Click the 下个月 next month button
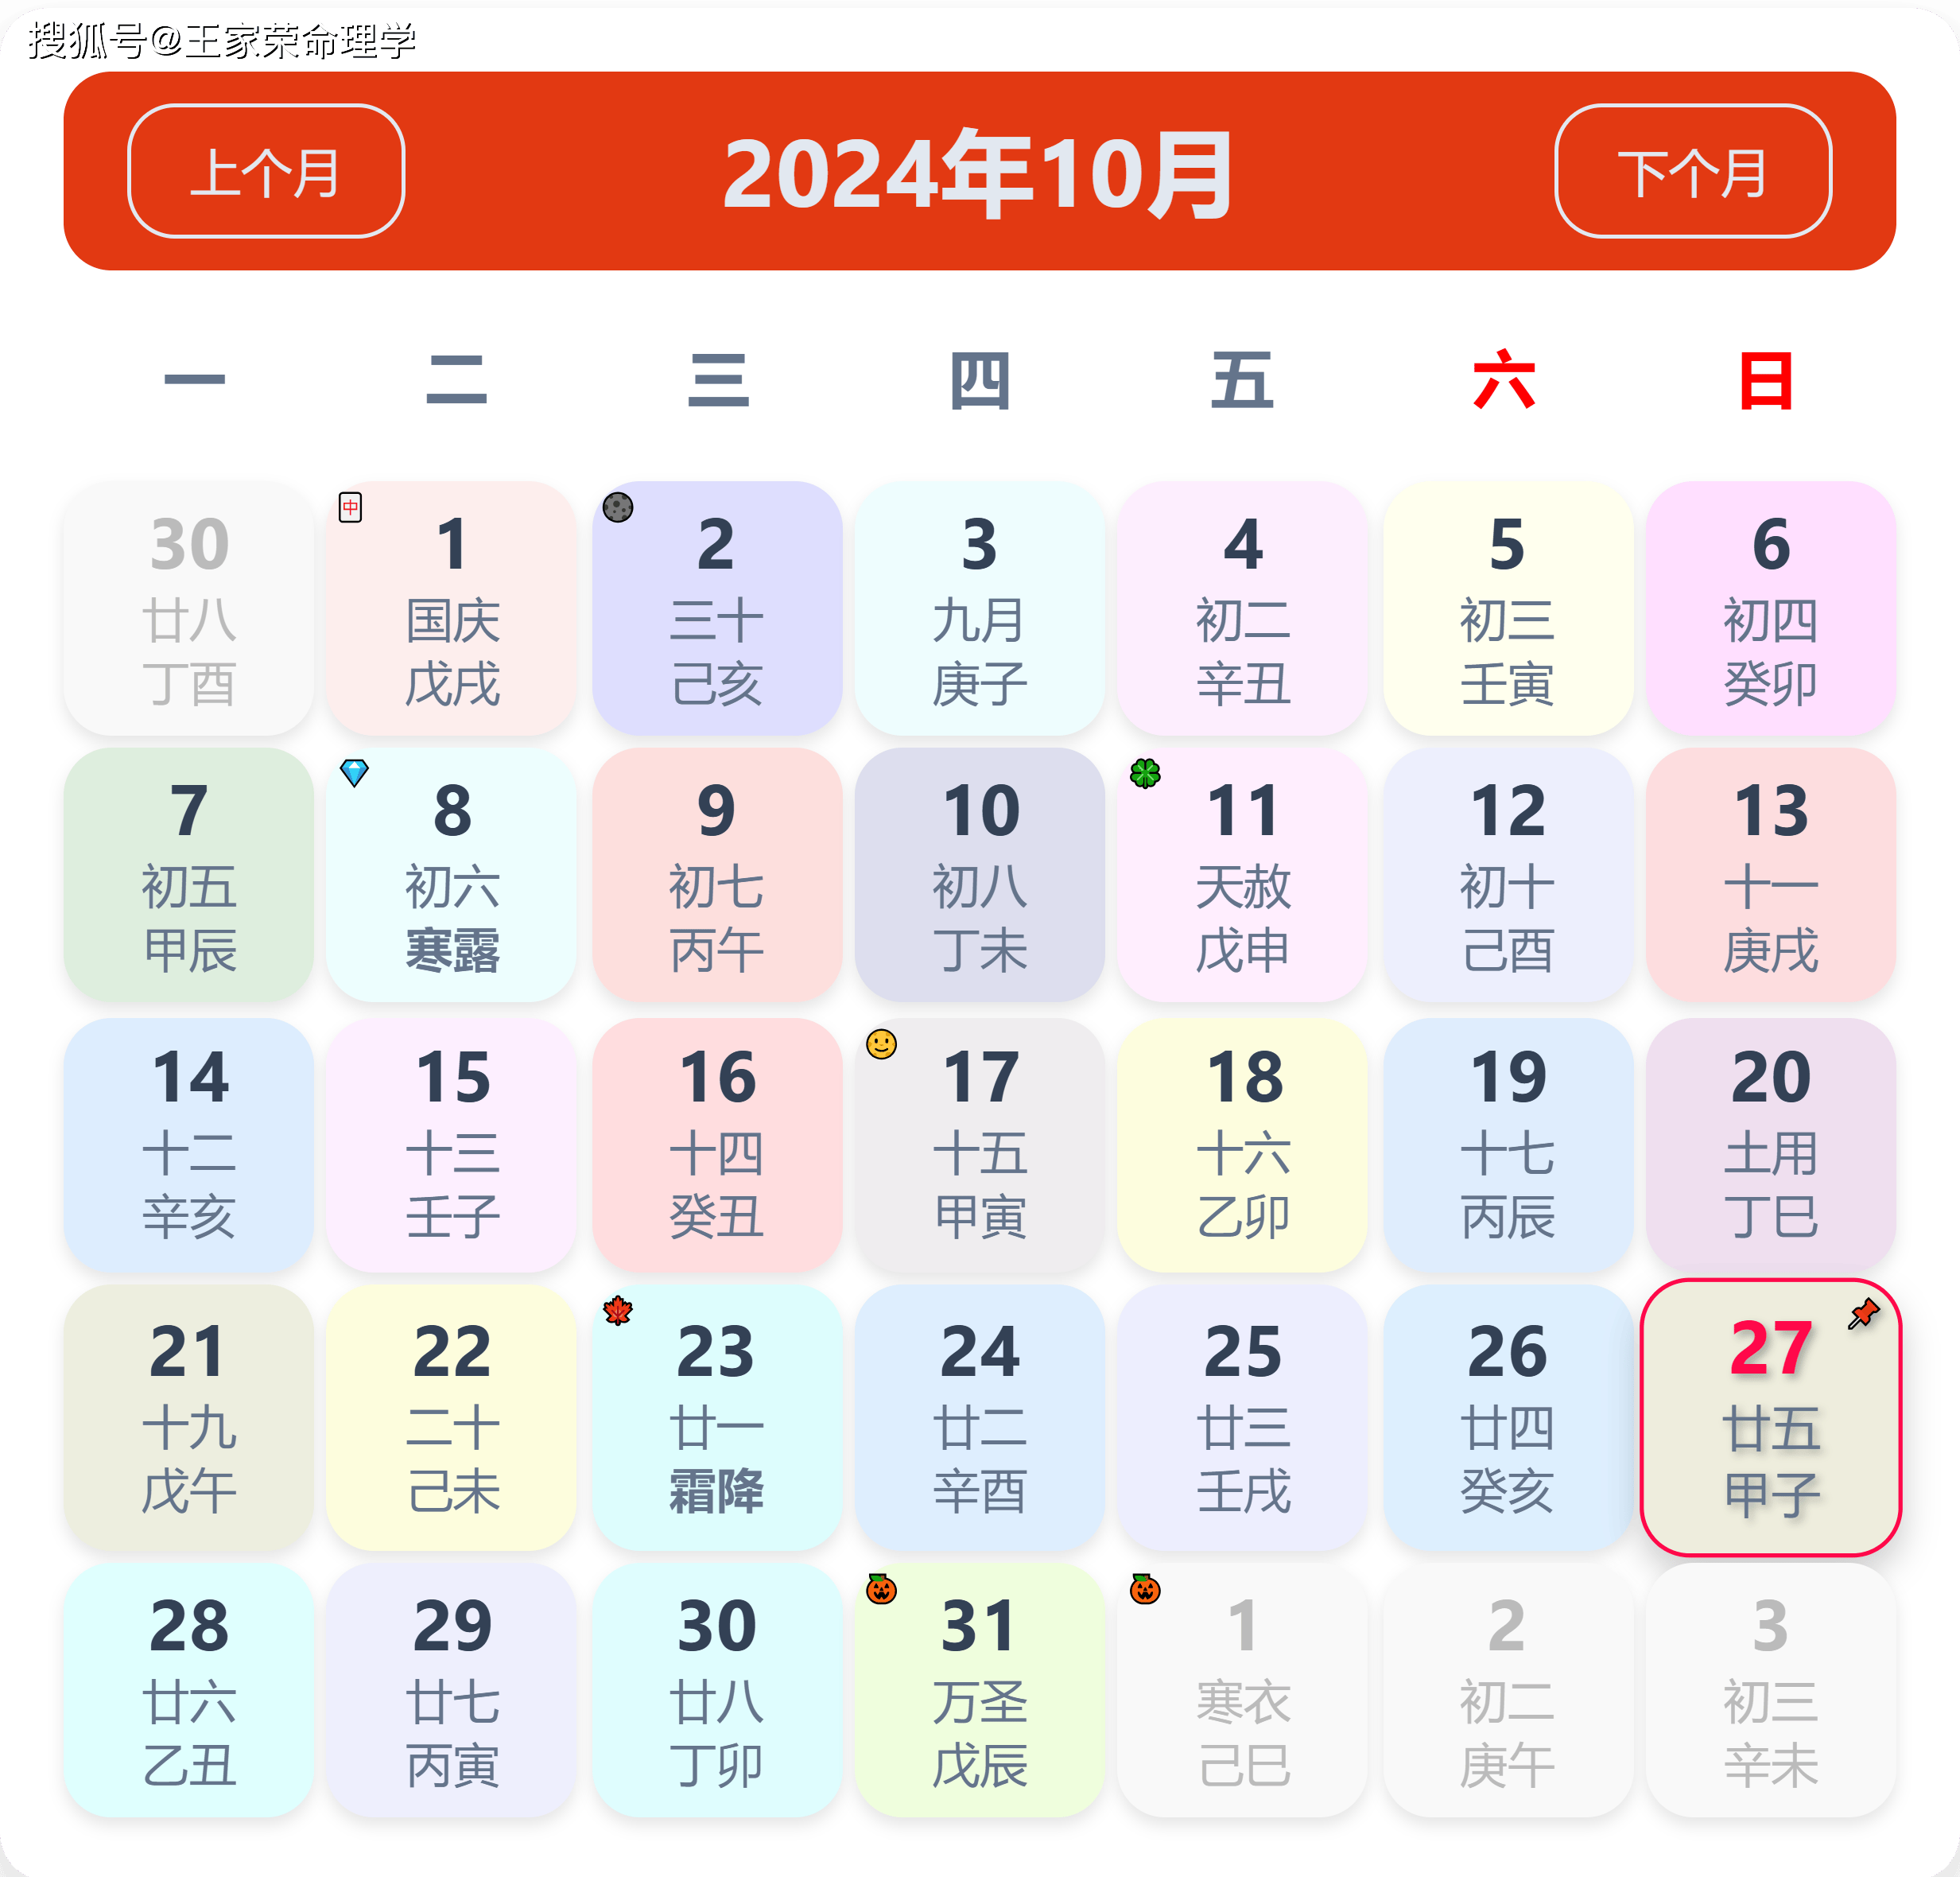Screen dimensions: 1960x1877 coord(1693,171)
